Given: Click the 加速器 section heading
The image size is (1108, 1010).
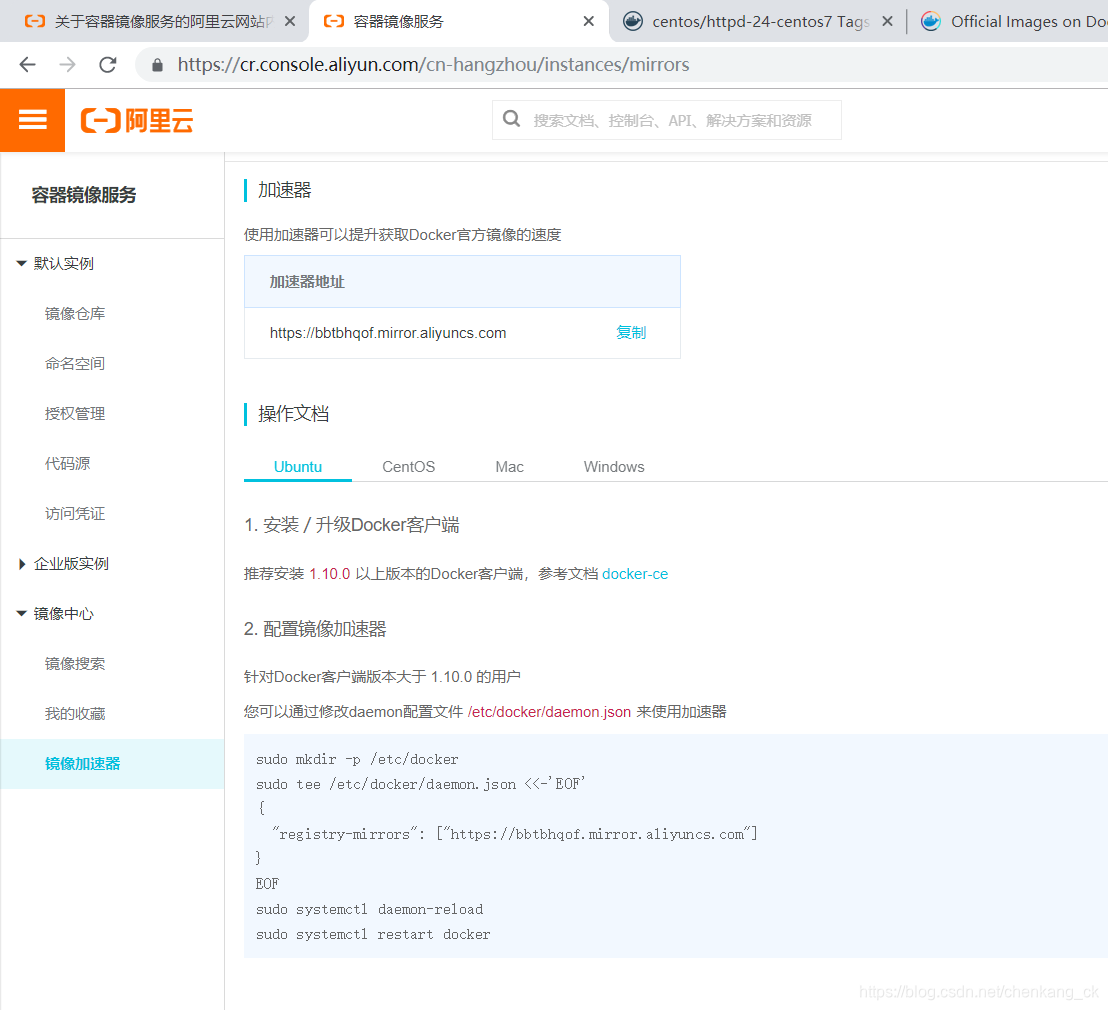Looking at the screenshot, I should pos(284,190).
